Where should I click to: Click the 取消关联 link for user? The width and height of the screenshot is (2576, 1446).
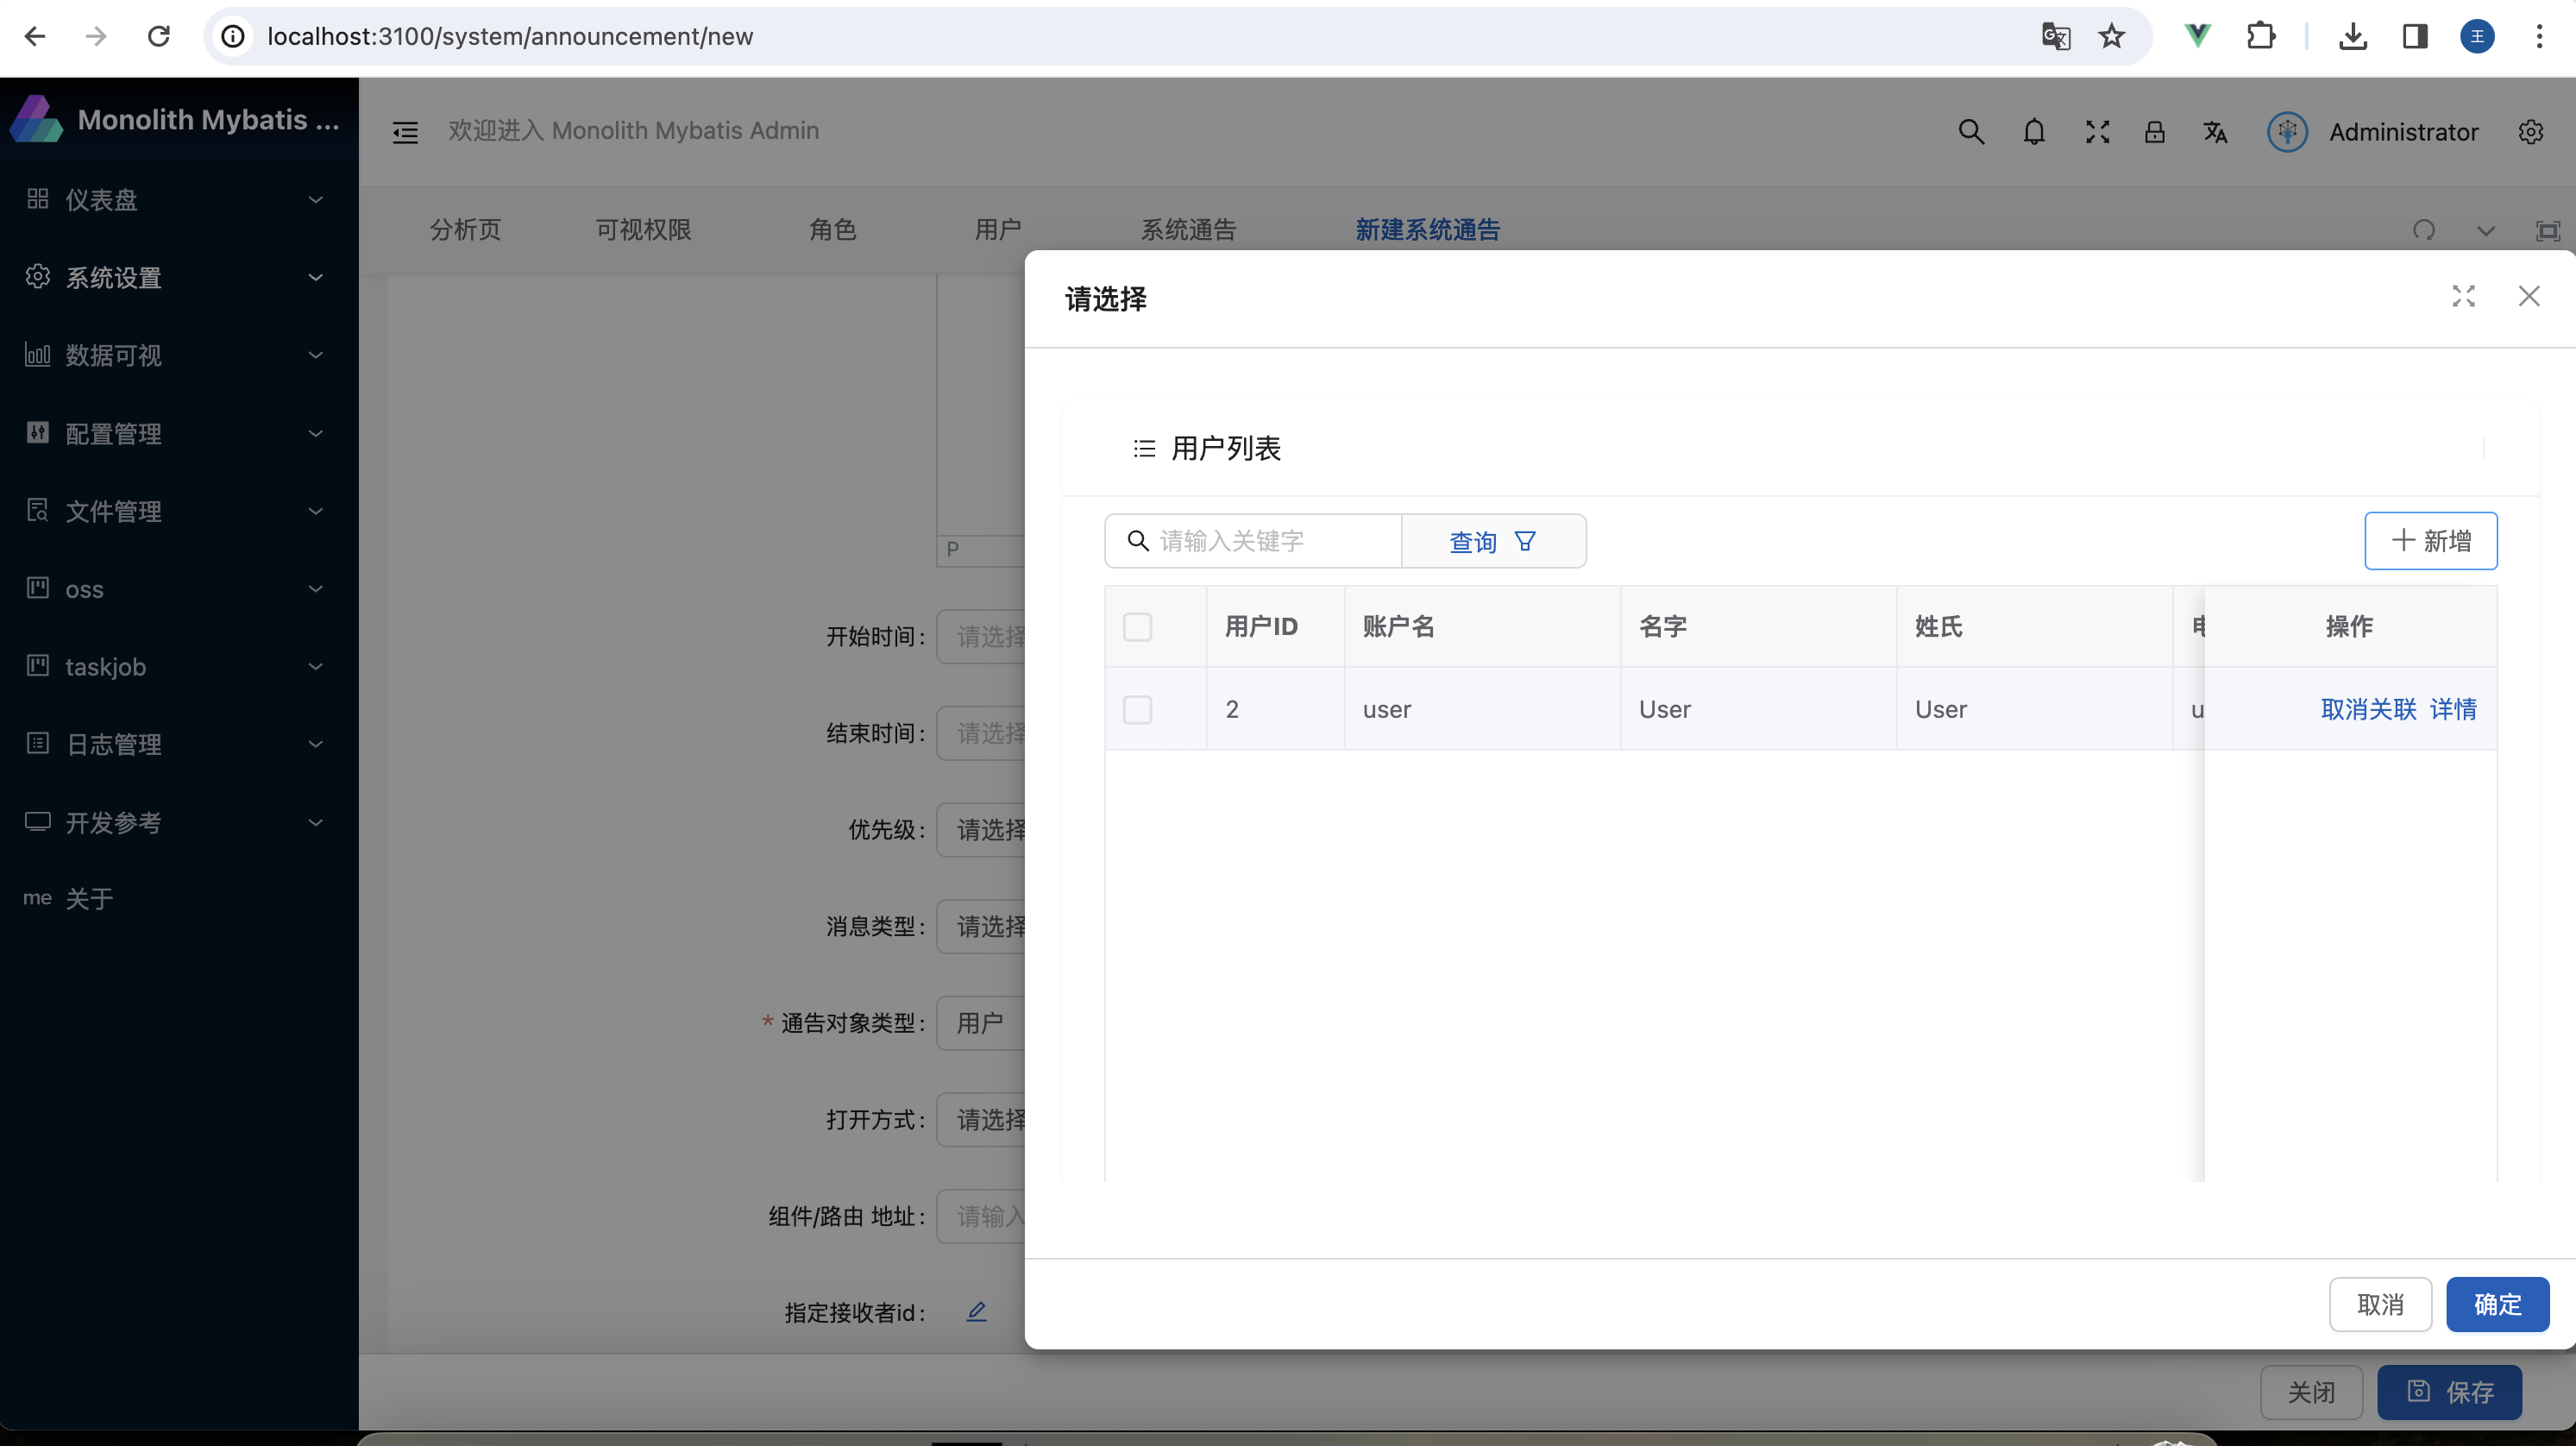click(2367, 710)
